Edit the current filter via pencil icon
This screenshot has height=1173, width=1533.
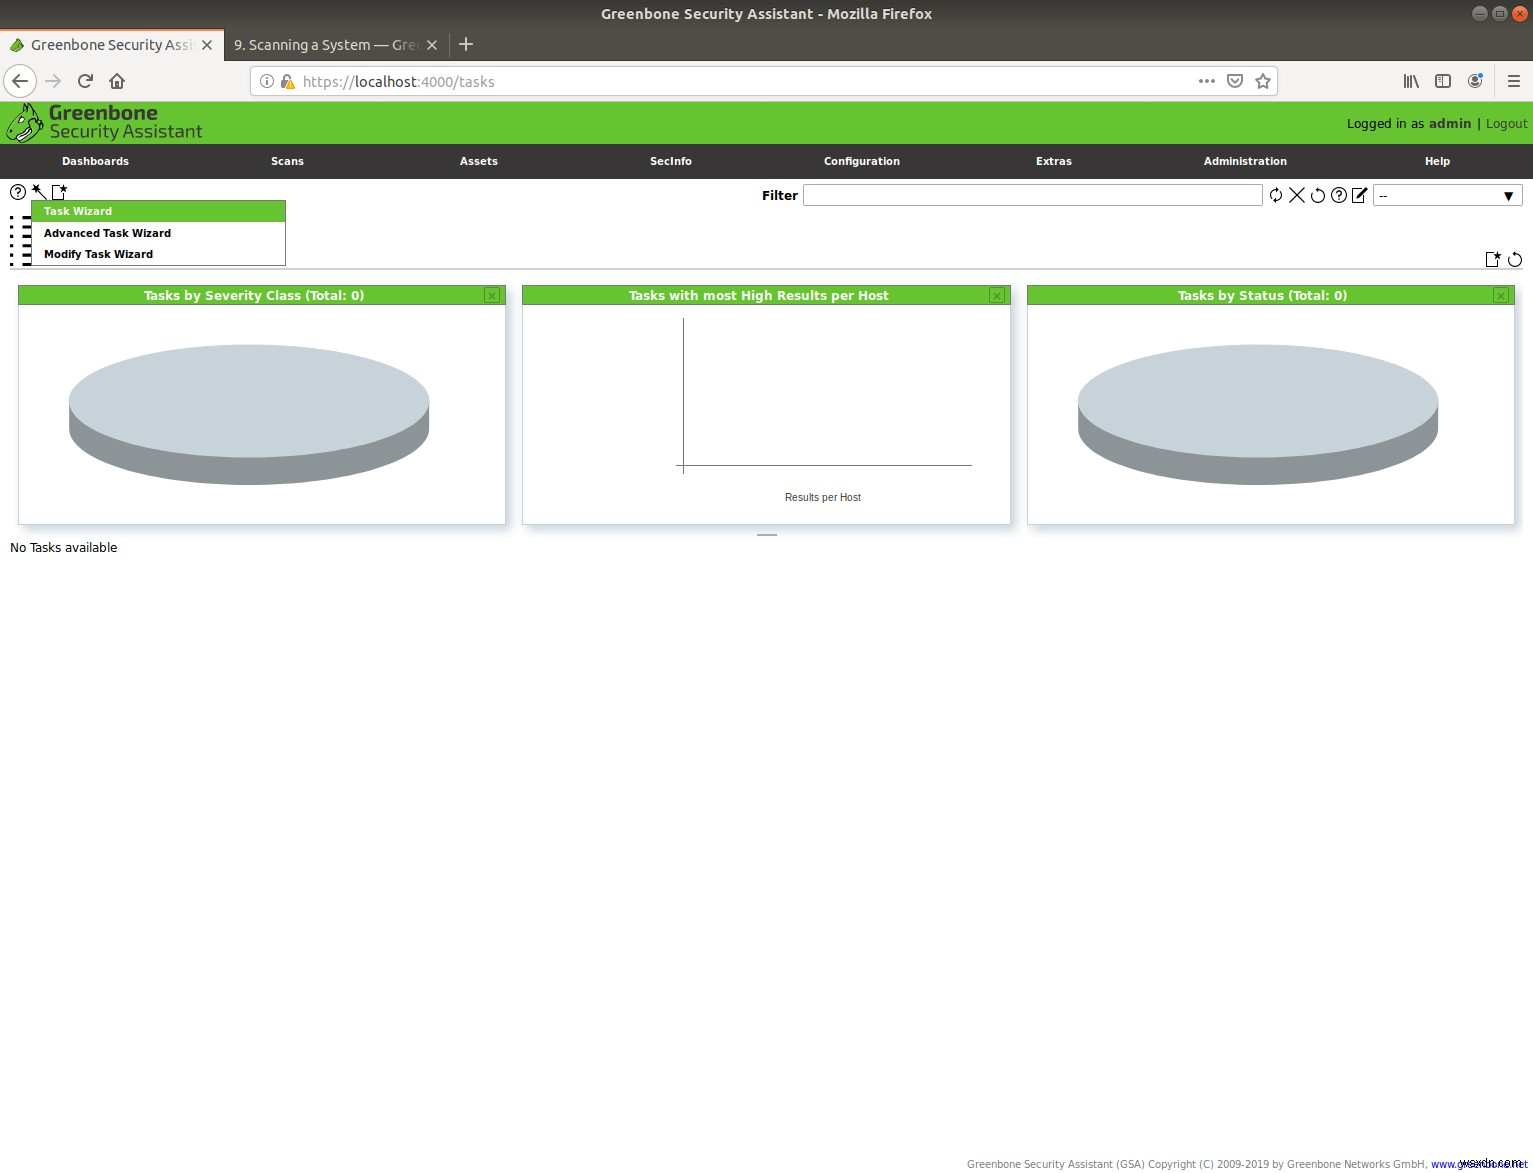tap(1359, 195)
